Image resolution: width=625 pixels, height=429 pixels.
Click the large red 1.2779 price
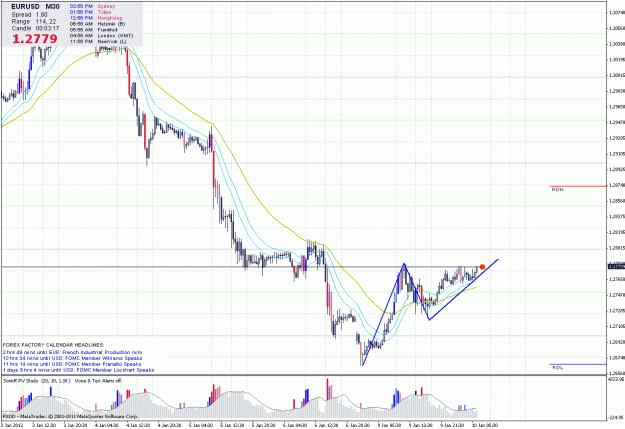pyautogui.click(x=35, y=39)
